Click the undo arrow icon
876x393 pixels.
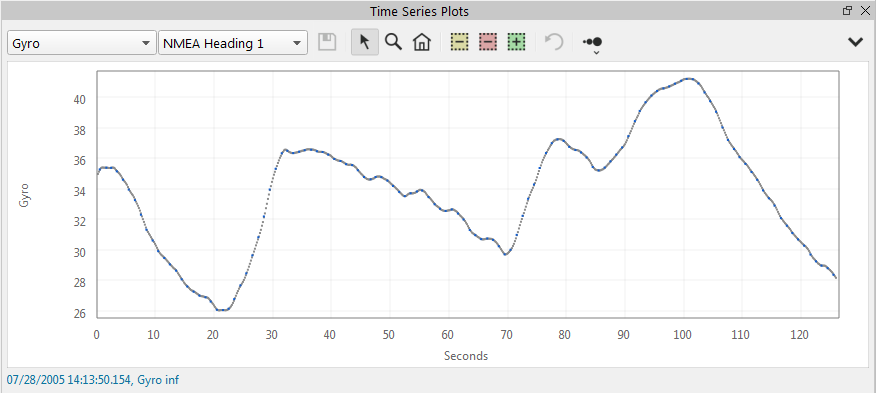554,42
